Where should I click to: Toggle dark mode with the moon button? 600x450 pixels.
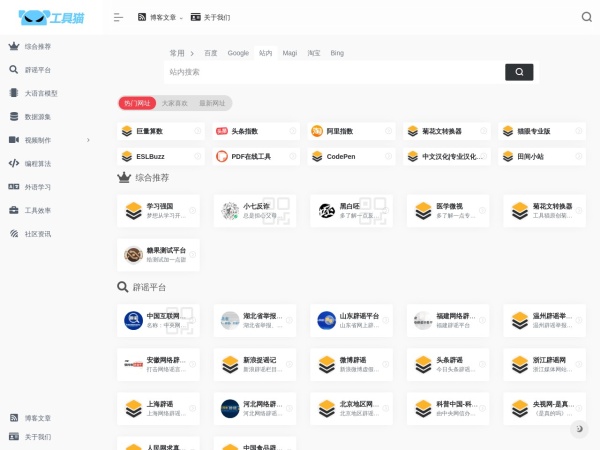point(579,429)
